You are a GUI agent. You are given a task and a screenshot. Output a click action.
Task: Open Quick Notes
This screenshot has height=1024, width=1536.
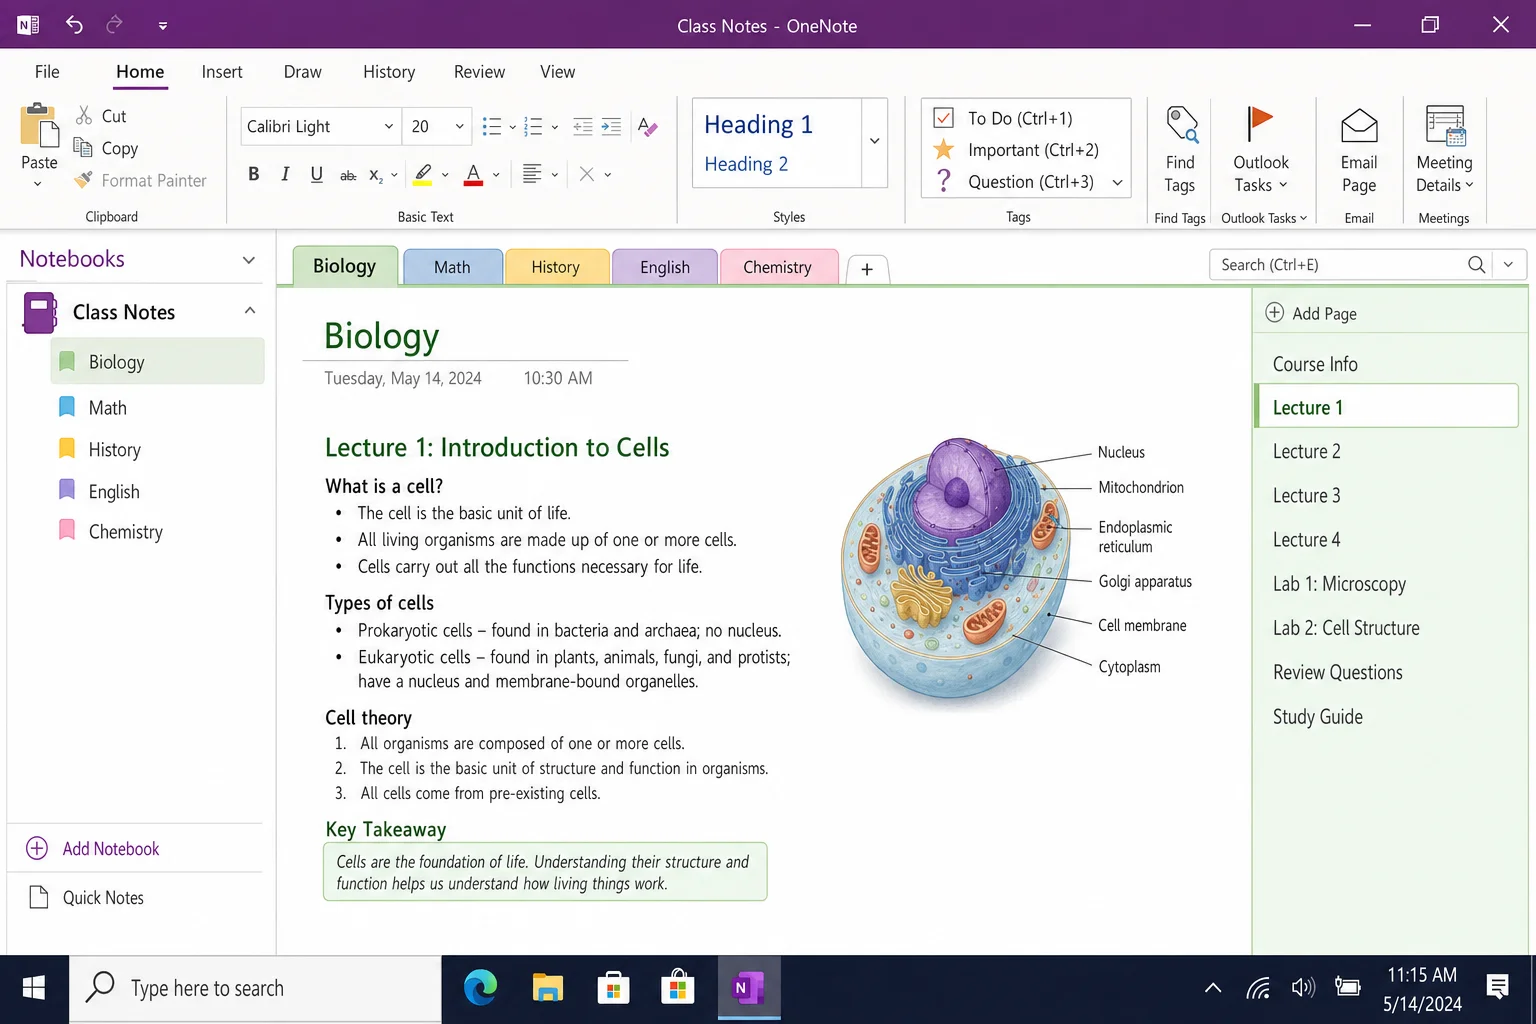pyautogui.click(x=86, y=897)
